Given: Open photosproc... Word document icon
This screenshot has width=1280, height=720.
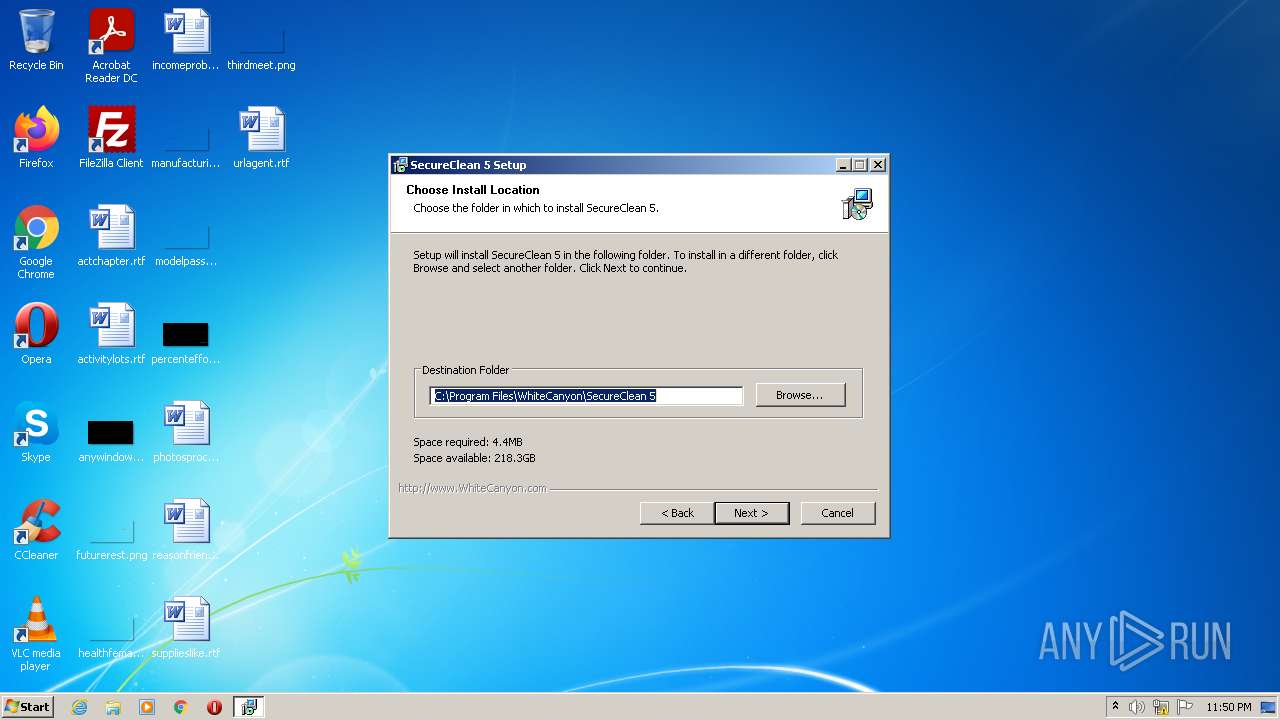Looking at the screenshot, I should pos(186,432).
